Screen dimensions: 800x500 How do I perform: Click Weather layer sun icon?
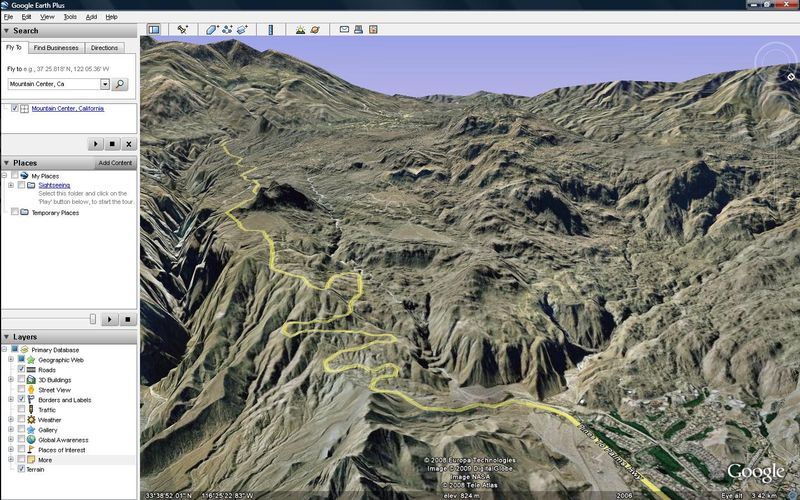click(x=31, y=420)
